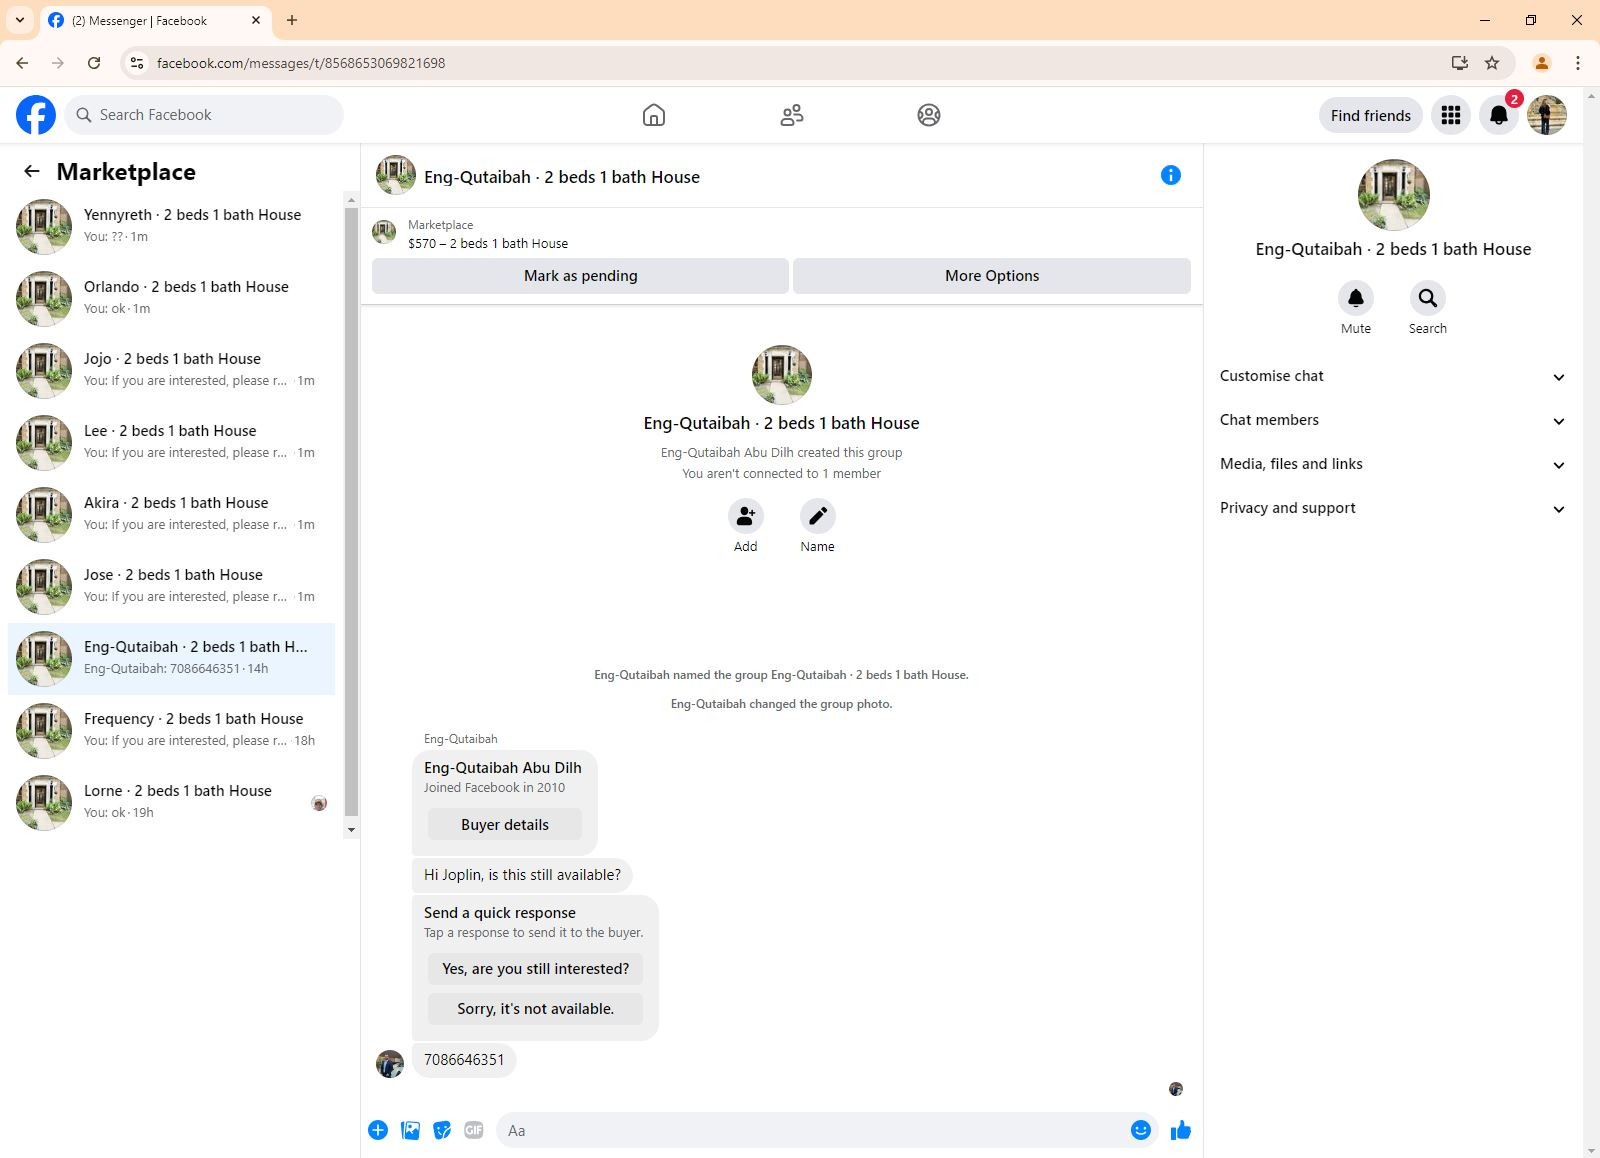
Task: Reload the page in the browser
Action: click(94, 63)
